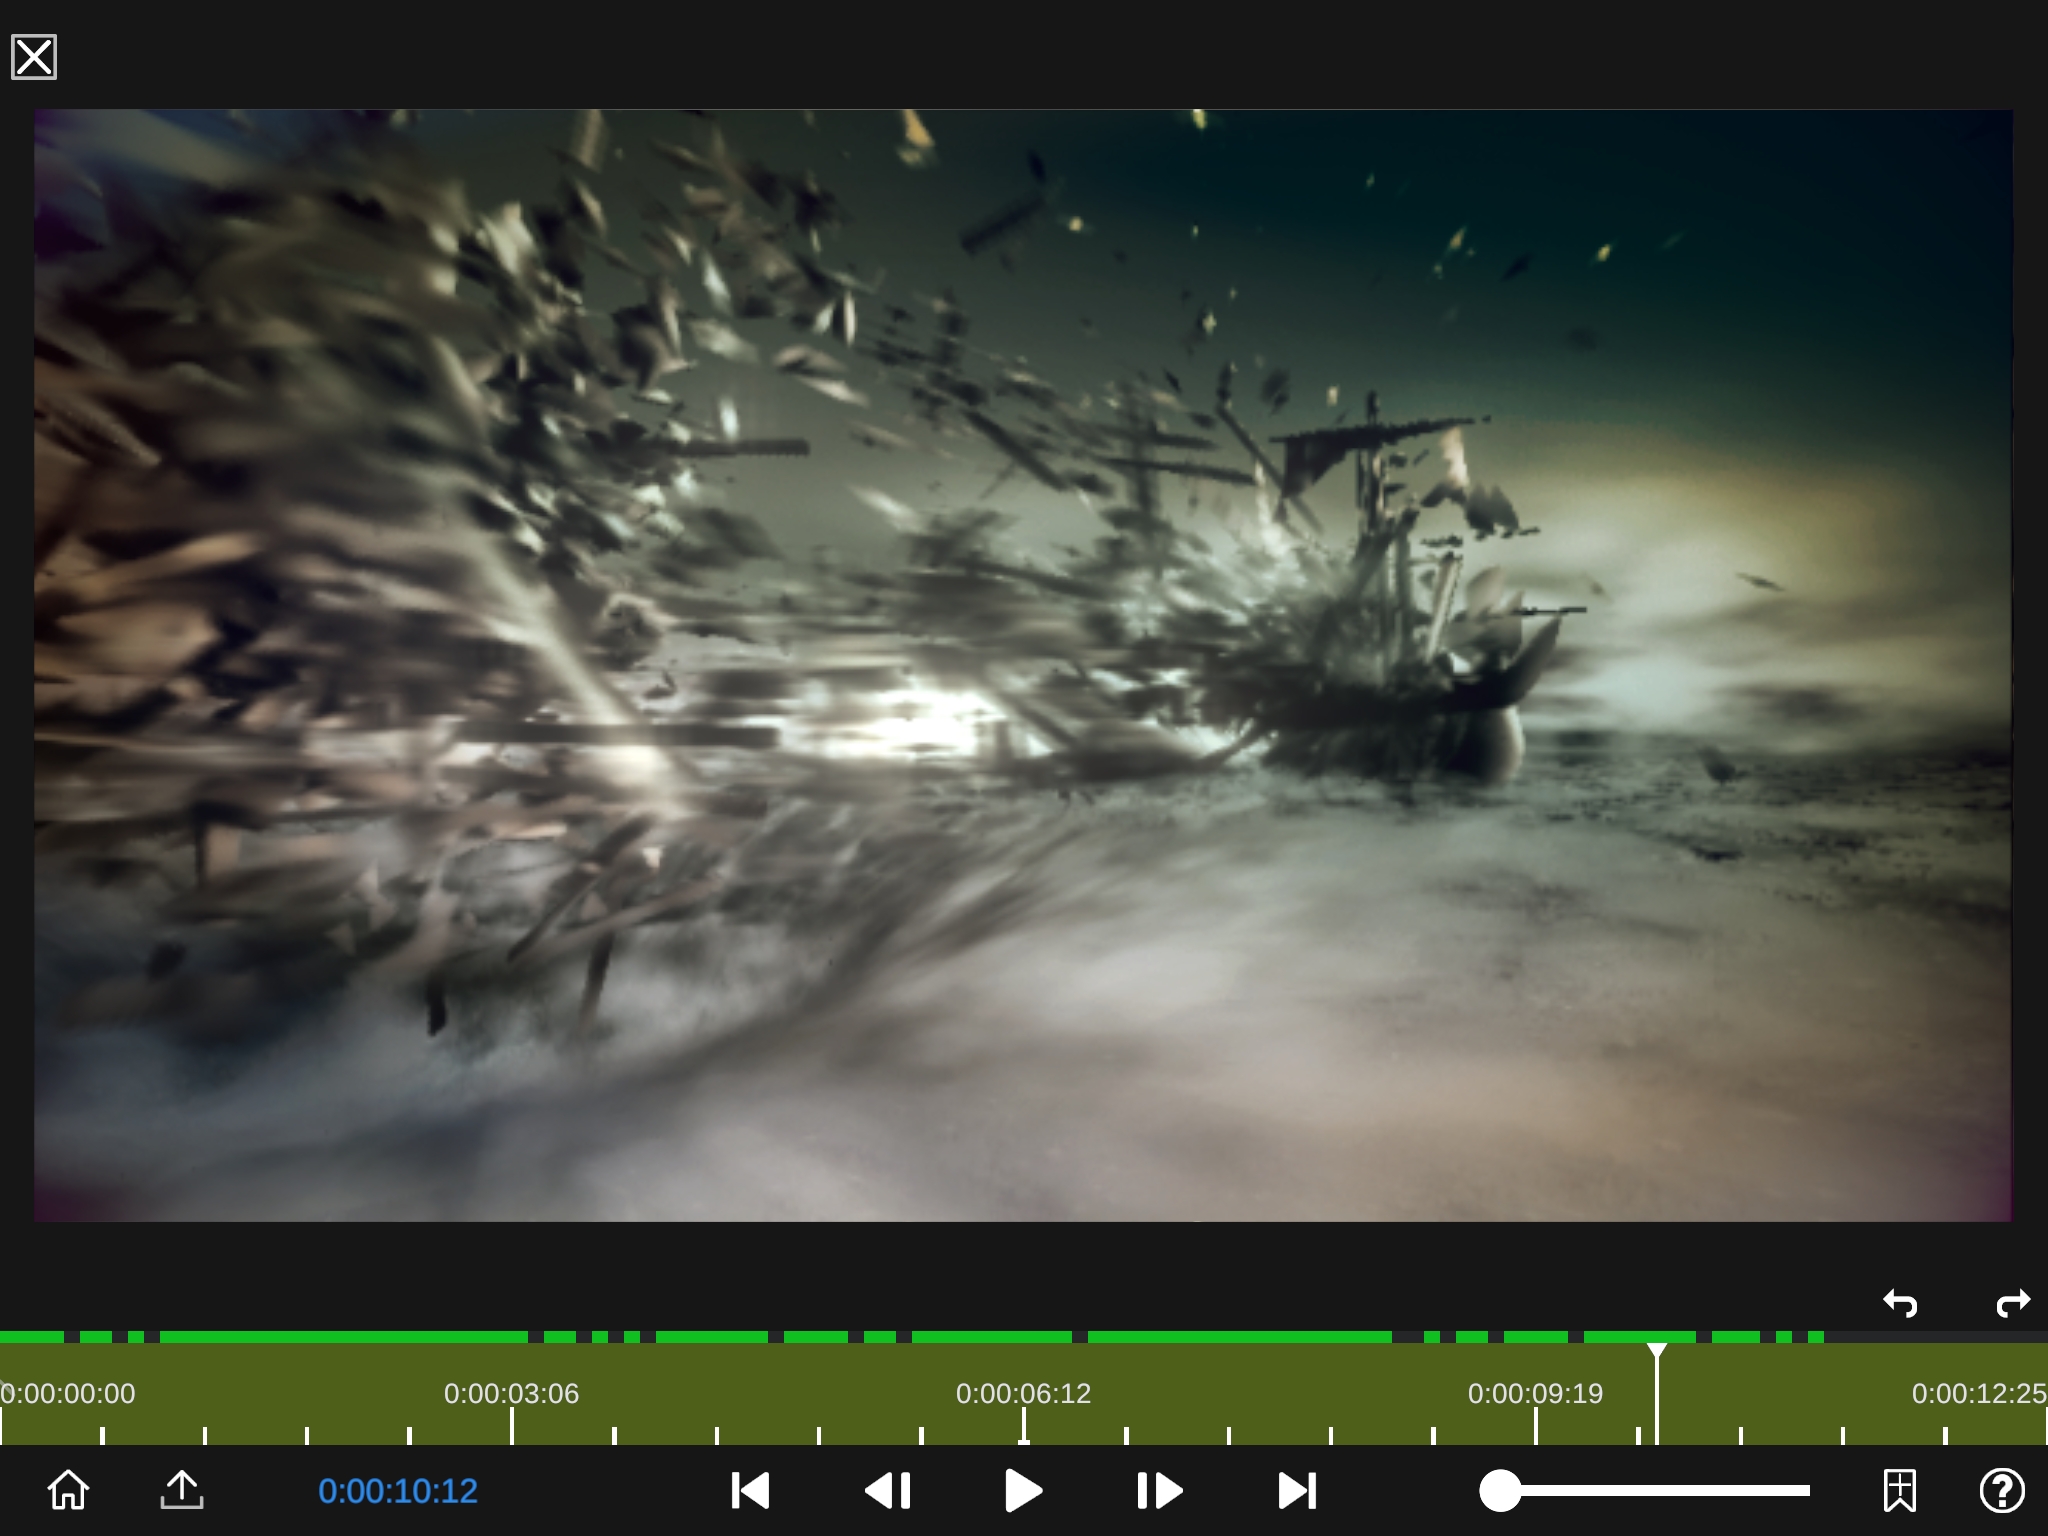Undo the last action
2048x1536 pixels.
[1900, 1303]
